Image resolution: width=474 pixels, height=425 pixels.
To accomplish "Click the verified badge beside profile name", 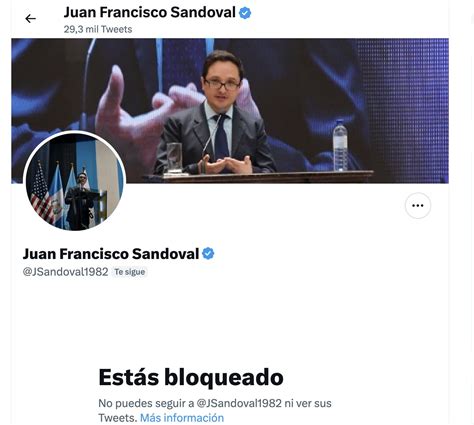I will pyautogui.click(x=208, y=254).
